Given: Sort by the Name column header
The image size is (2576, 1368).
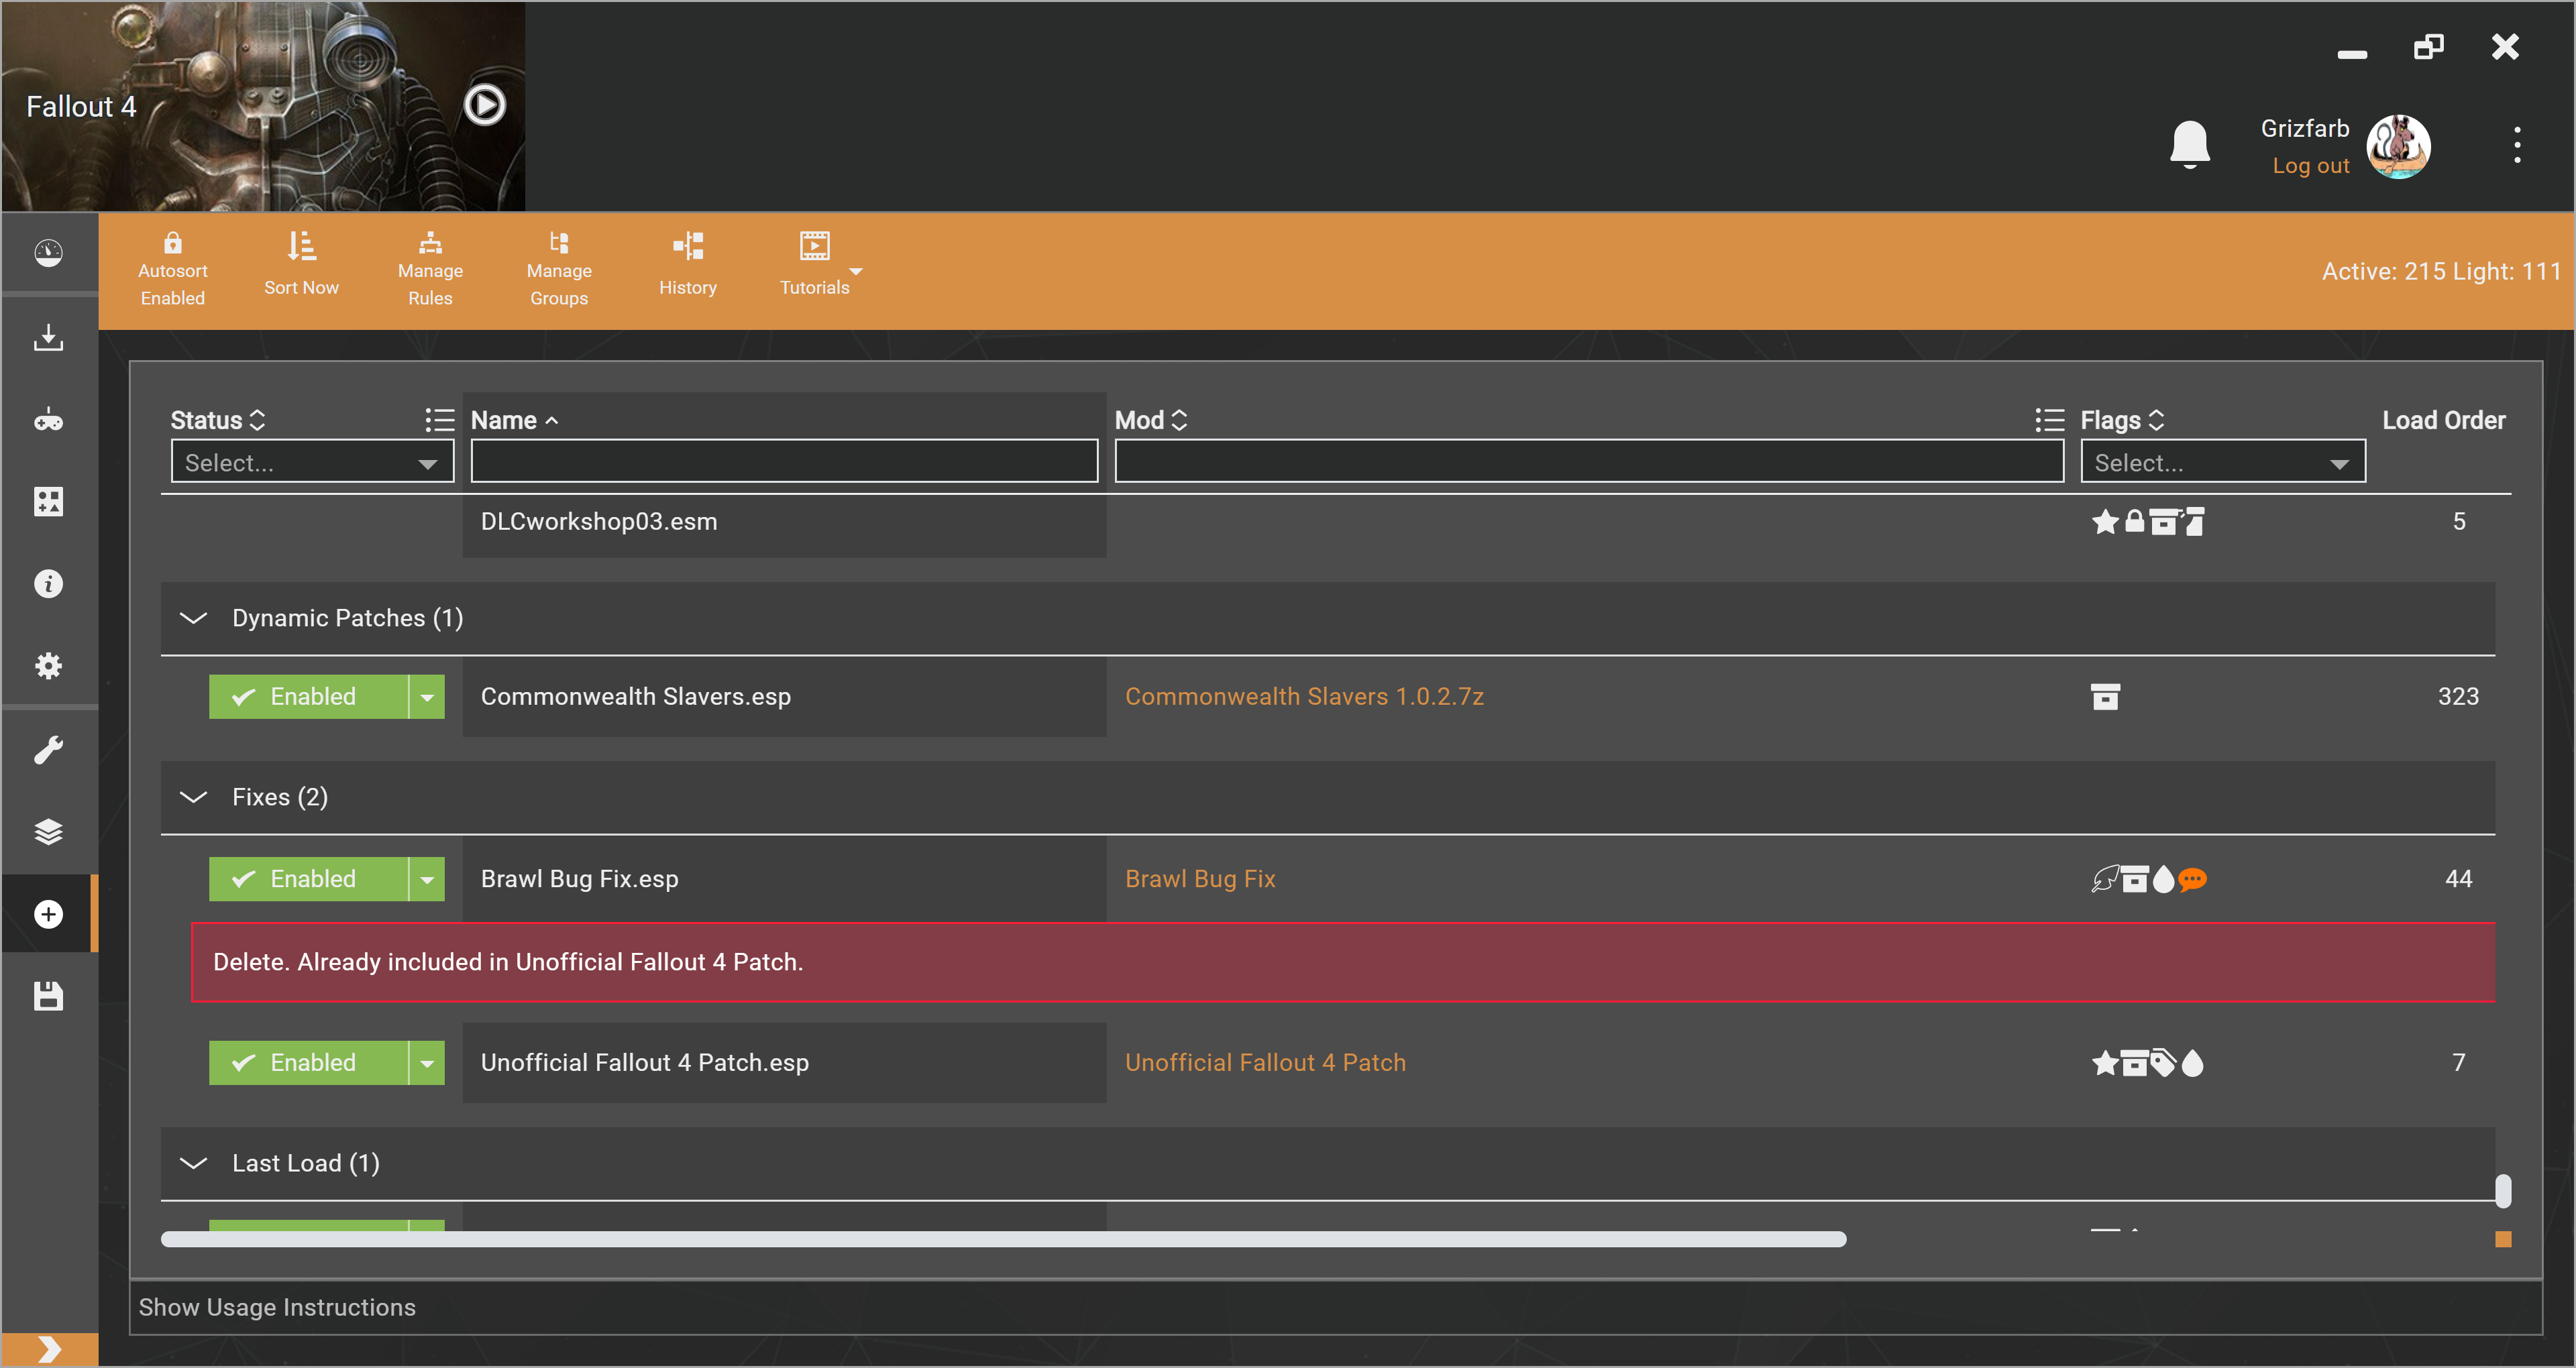Looking at the screenshot, I should (x=514, y=420).
